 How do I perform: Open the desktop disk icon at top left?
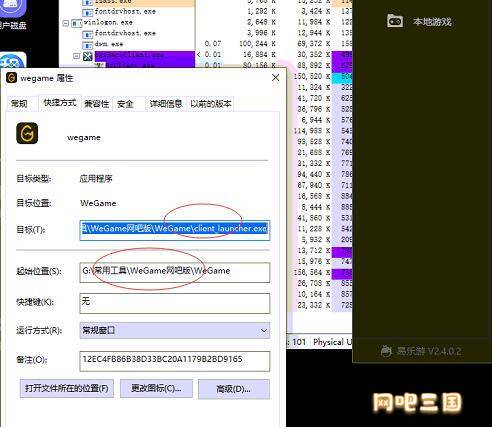click(x=12, y=8)
